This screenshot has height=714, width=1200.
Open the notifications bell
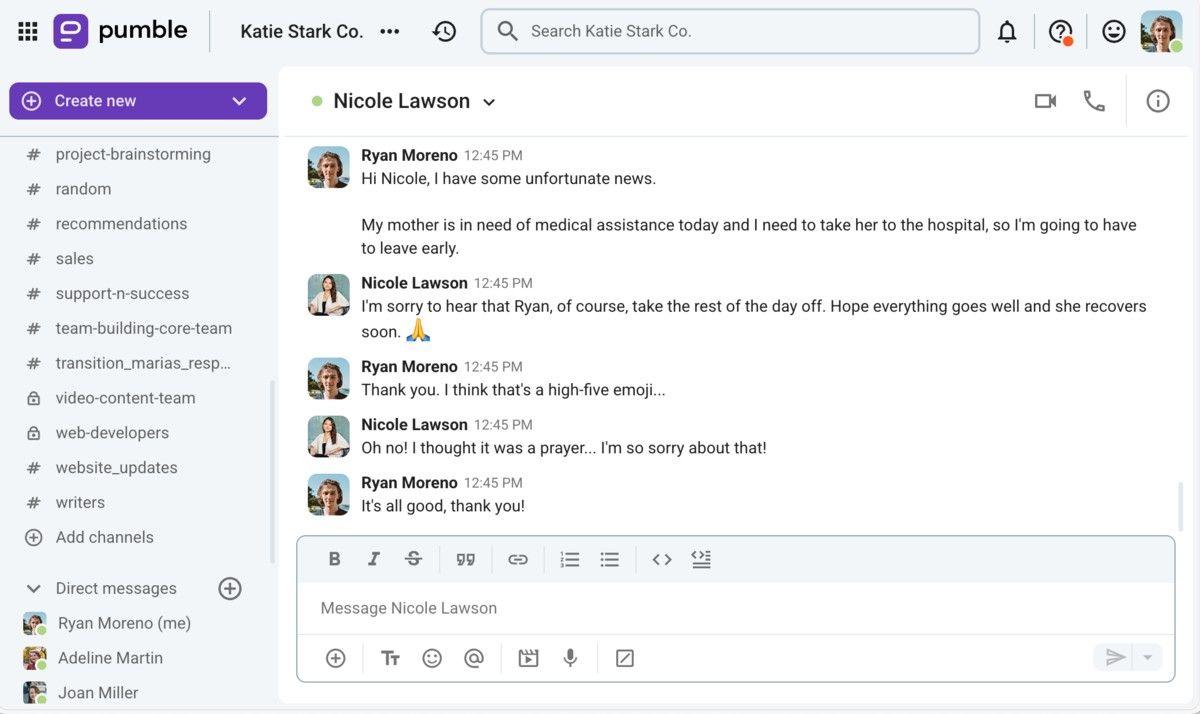[x=1007, y=32]
